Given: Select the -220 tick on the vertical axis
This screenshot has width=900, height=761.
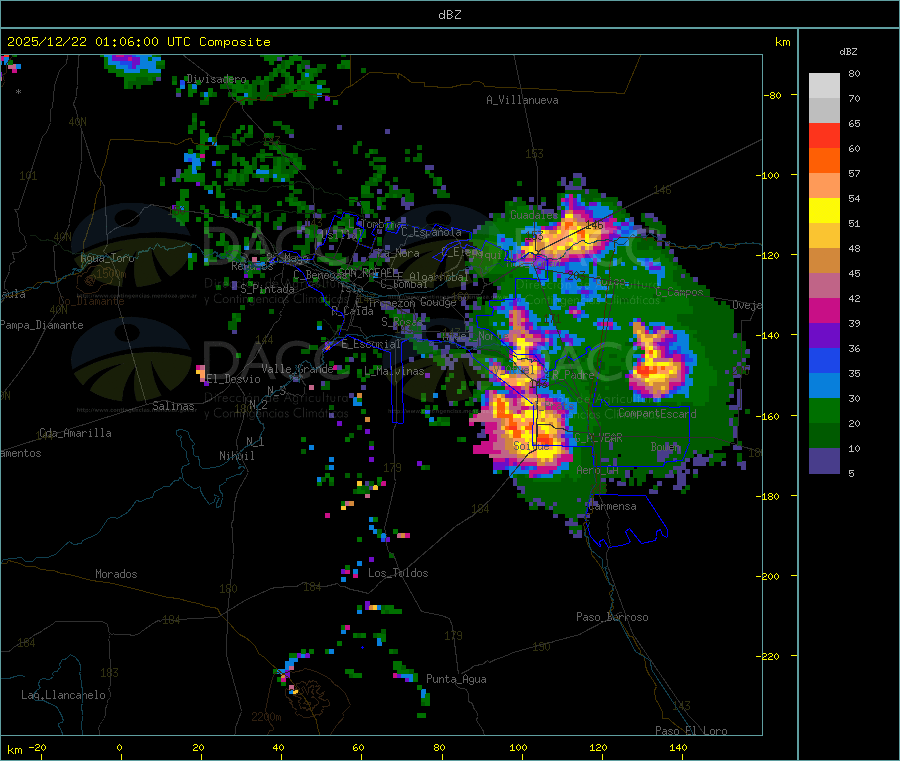Looking at the screenshot, I should pyautogui.click(x=767, y=657).
